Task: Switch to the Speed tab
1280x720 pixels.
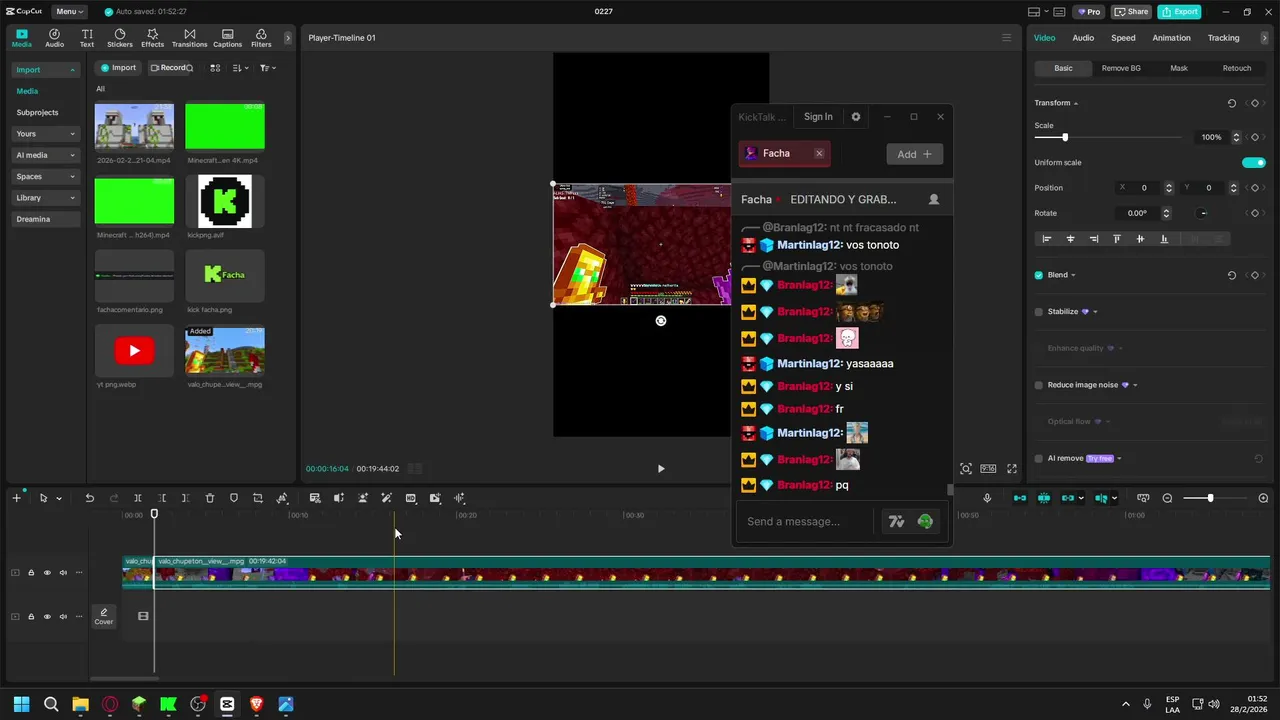Action: [1123, 38]
